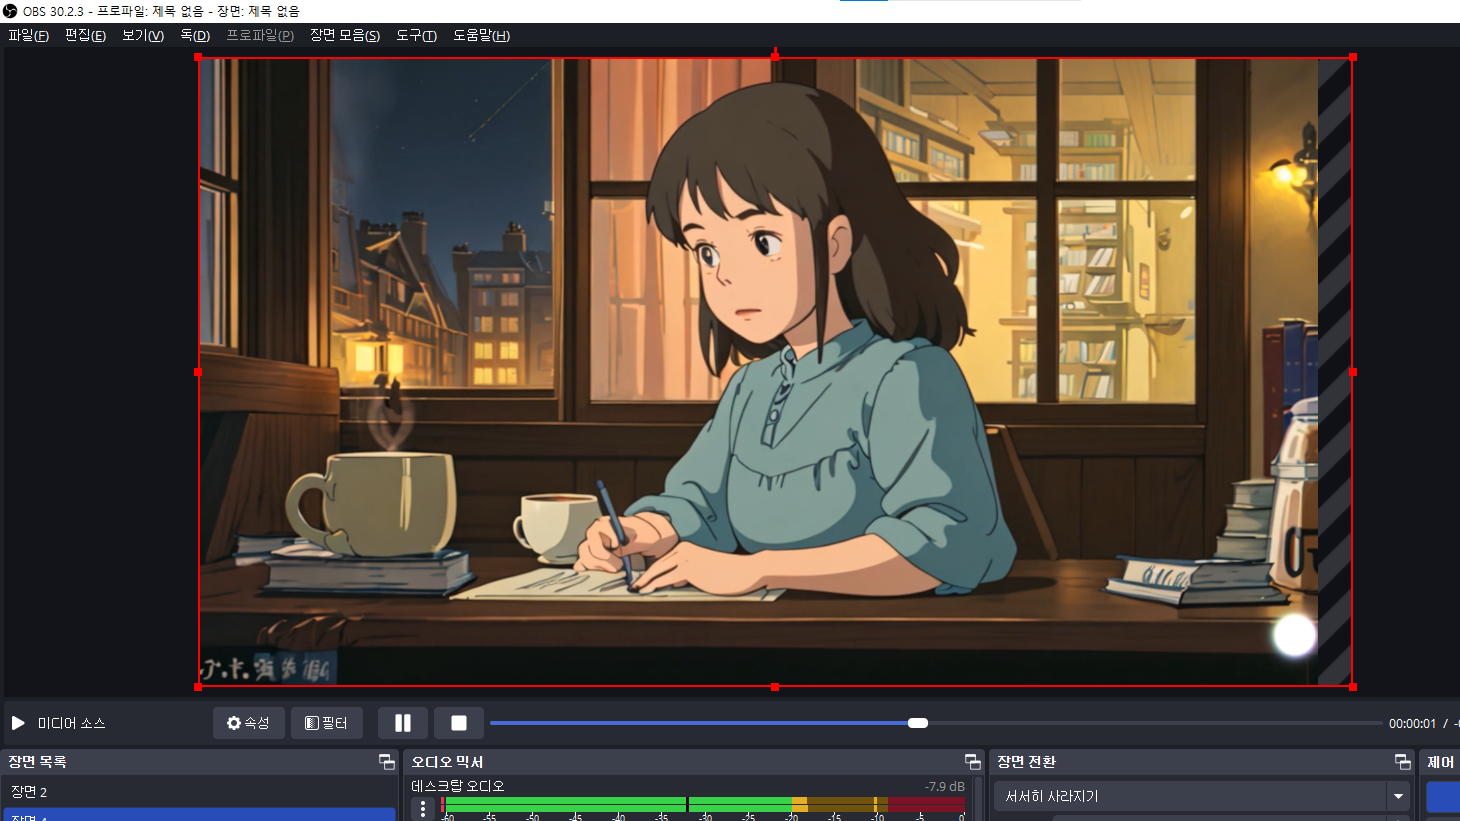Open the 보기(V) menu
1460x821 pixels.
[143, 35]
